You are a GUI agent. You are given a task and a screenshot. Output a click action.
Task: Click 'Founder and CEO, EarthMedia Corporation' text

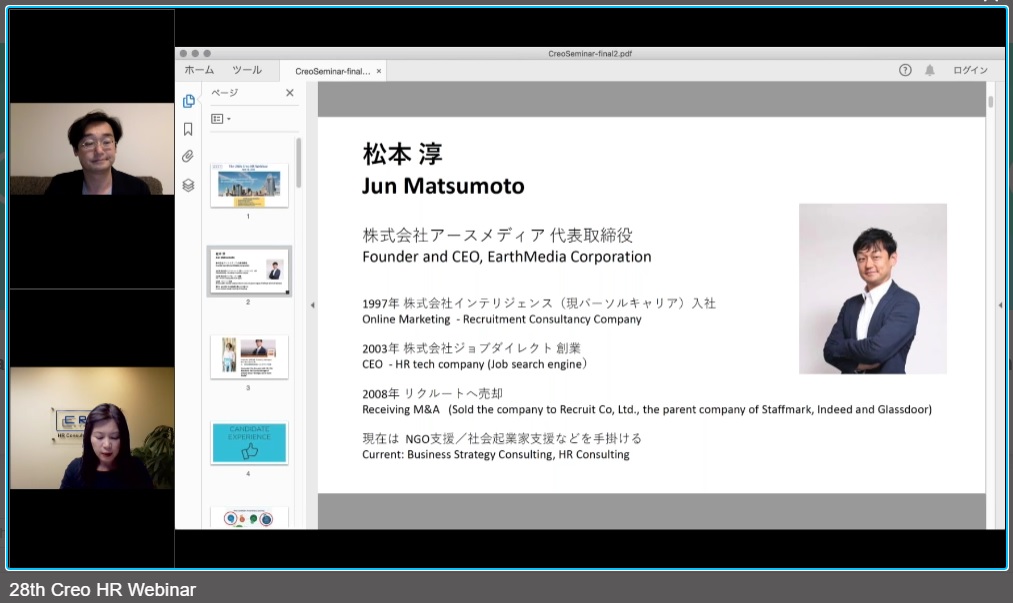tap(506, 257)
